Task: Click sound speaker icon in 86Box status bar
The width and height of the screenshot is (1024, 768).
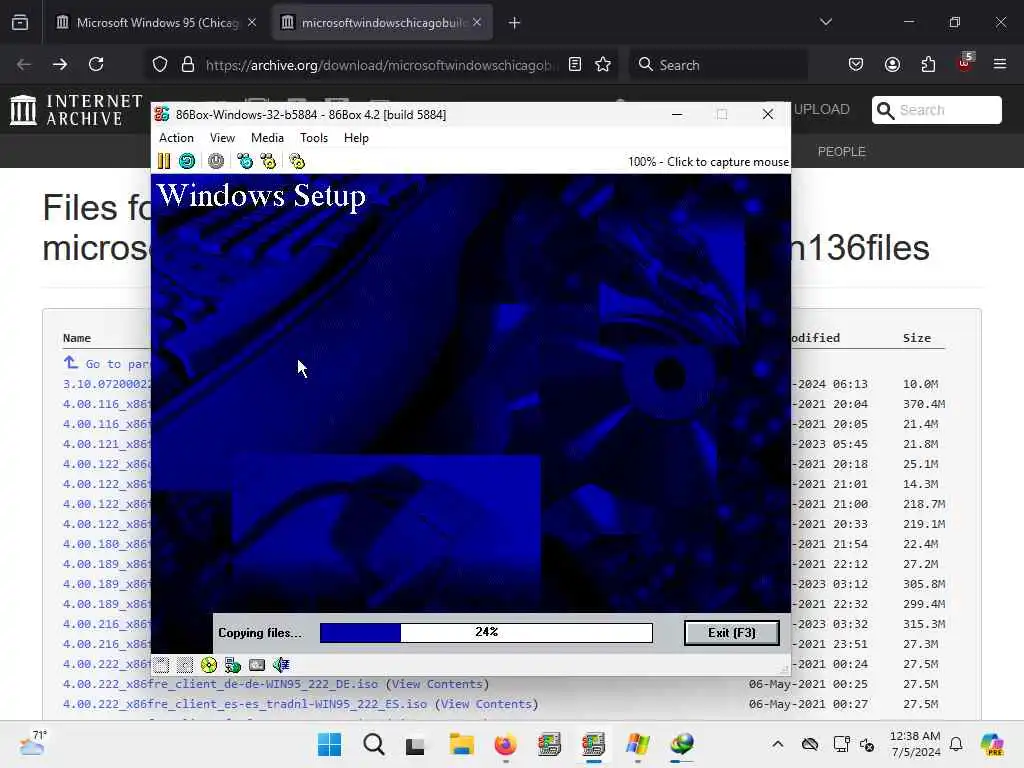Action: click(281, 665)
